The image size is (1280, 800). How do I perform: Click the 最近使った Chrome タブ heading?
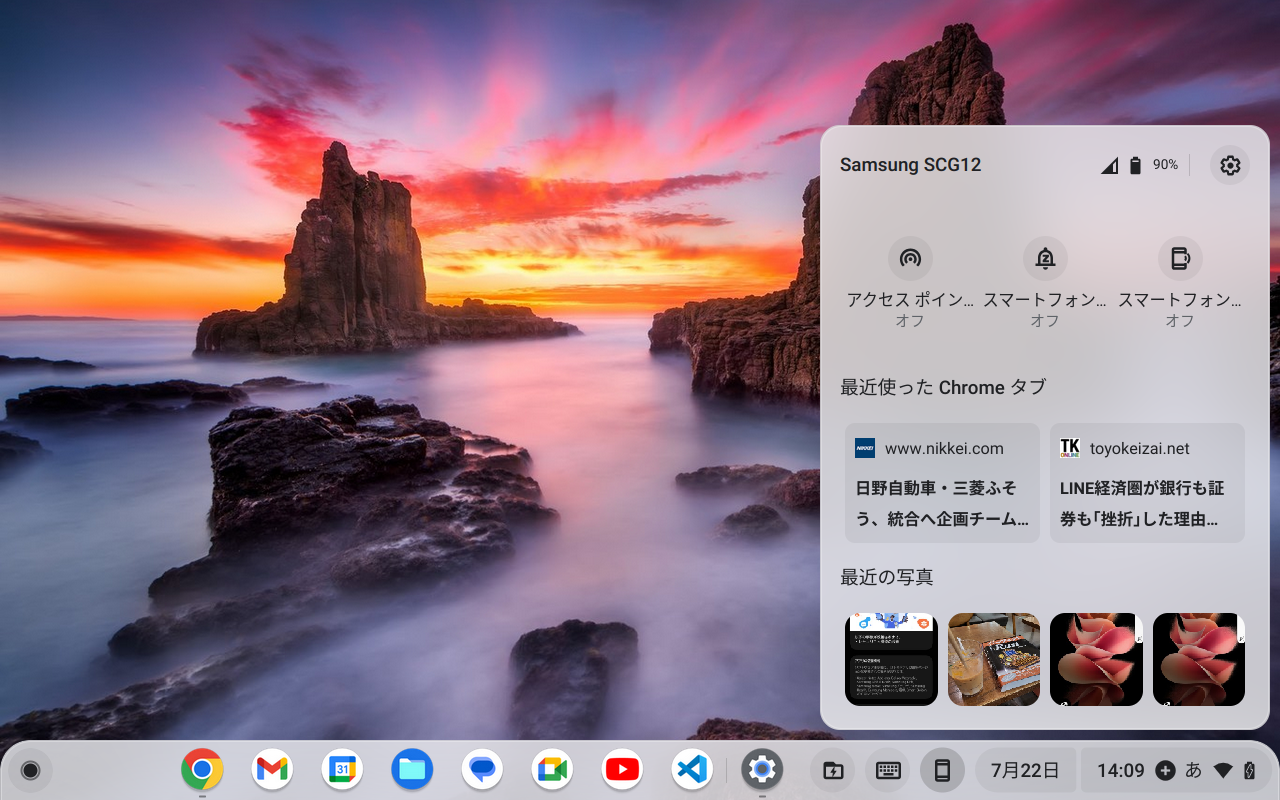(x=943, y=387)
